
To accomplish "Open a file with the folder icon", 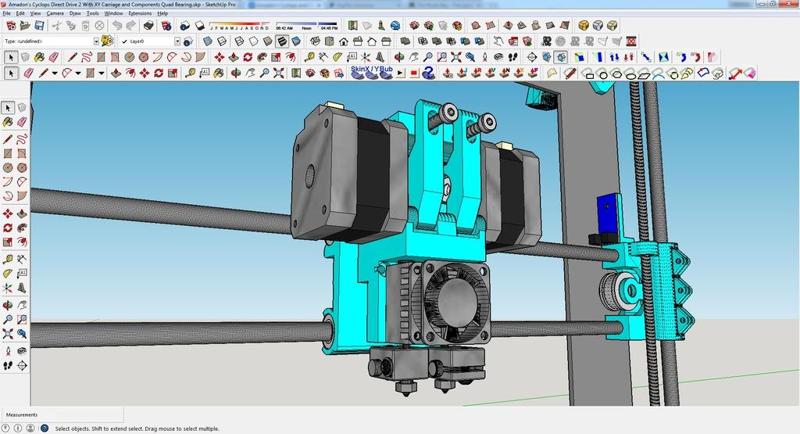I will 24,25.
